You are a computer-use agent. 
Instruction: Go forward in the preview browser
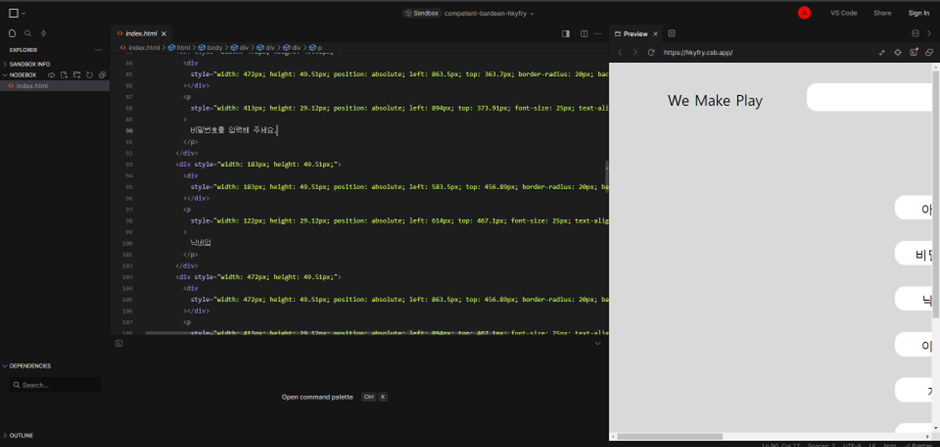(635, 53)
